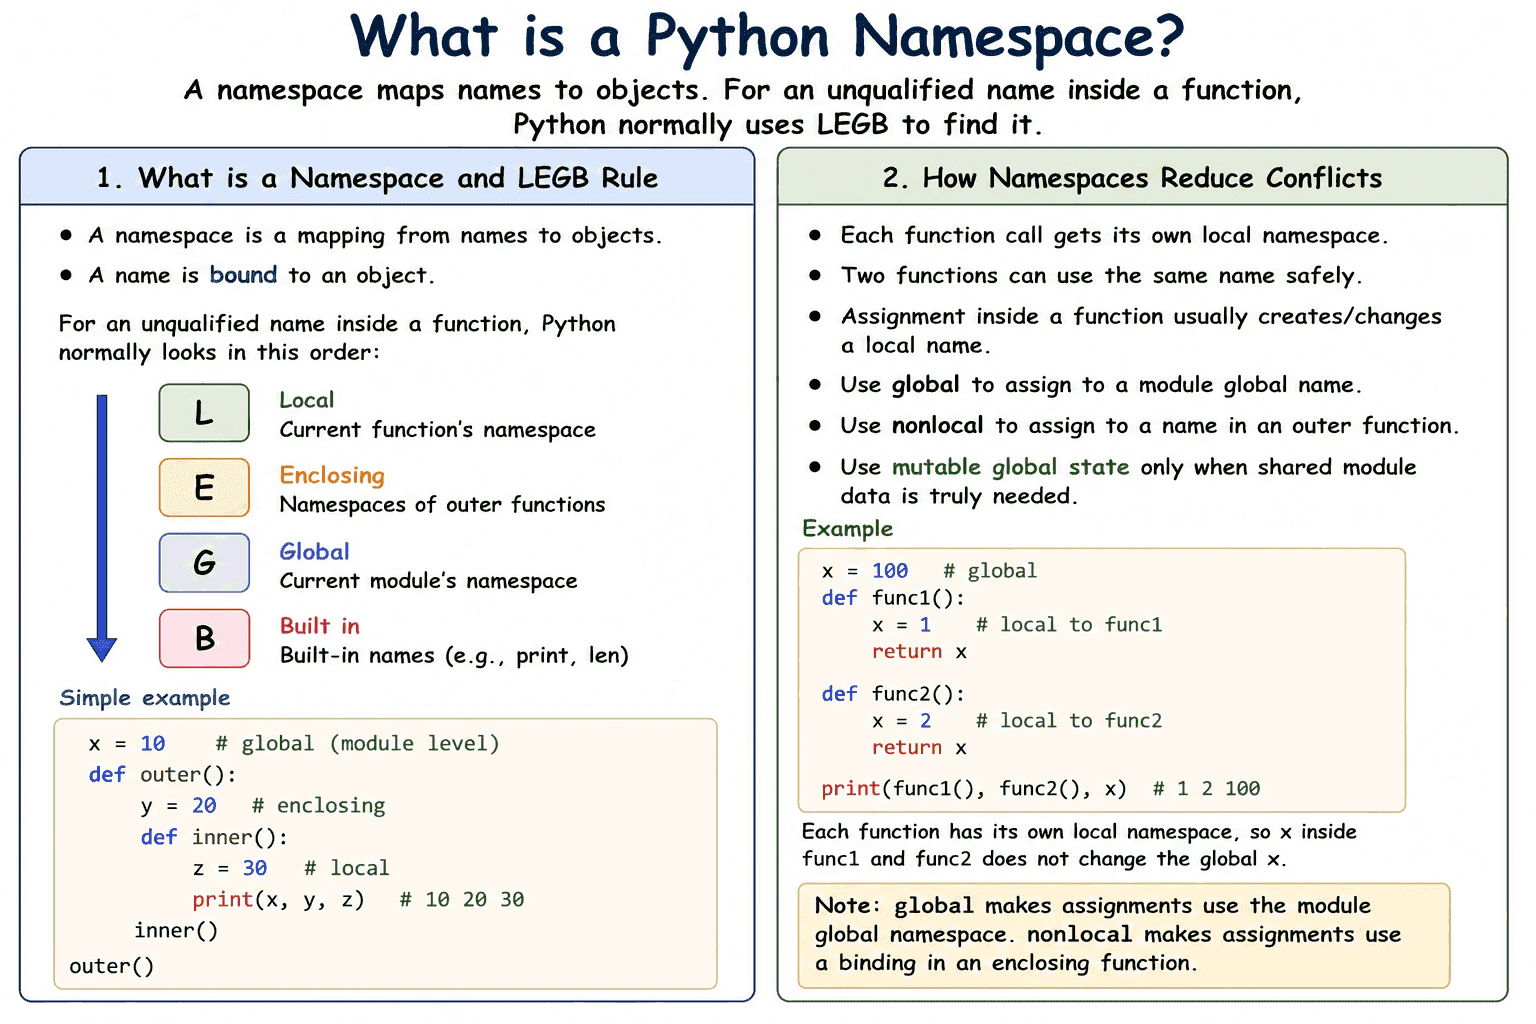Click the green L box for Local
1536x1024 pixels.
click(x=204, y=413)
